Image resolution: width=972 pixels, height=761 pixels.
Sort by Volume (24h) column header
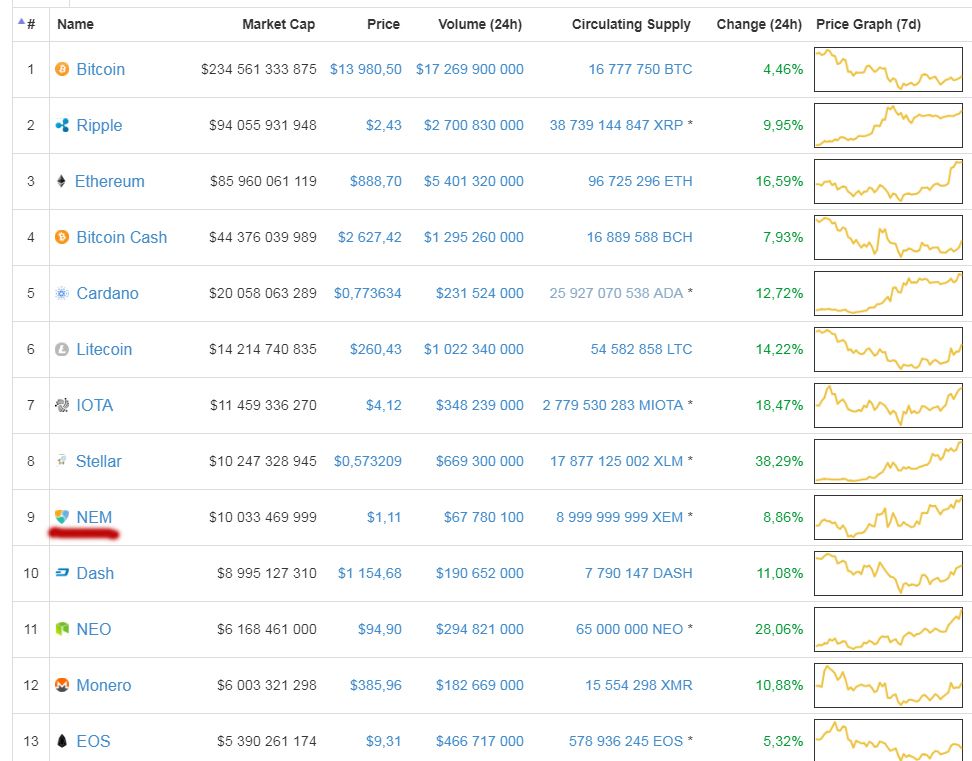(480, 24)
